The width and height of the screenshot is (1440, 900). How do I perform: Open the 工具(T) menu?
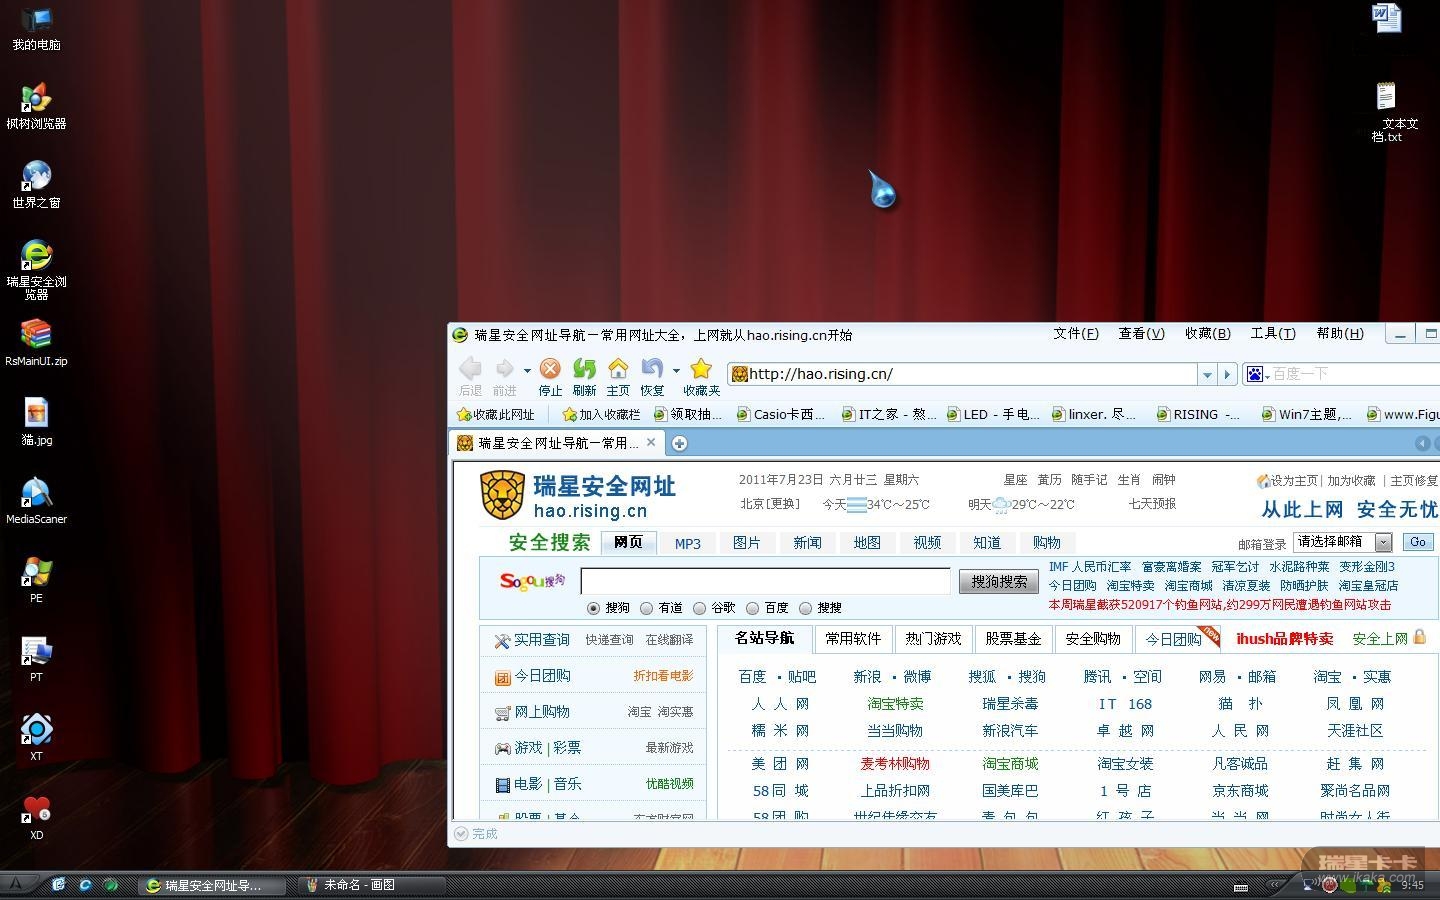(x=1273, y=334)
